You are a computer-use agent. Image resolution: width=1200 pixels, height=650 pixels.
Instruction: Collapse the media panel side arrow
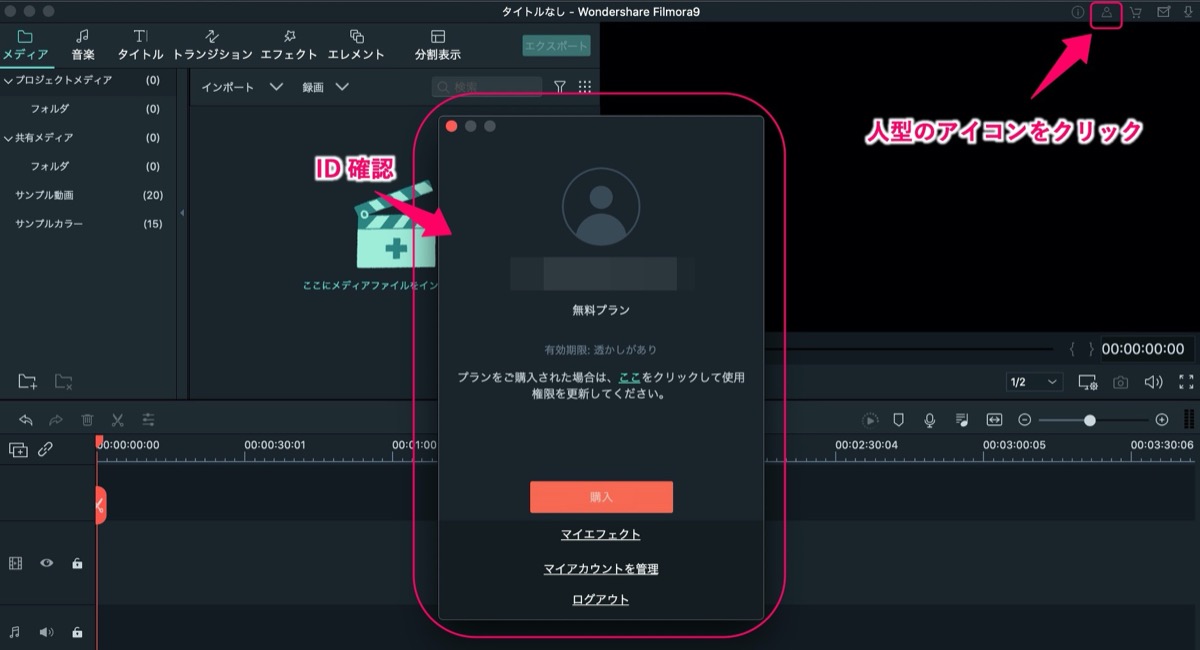tap(182, 213)
